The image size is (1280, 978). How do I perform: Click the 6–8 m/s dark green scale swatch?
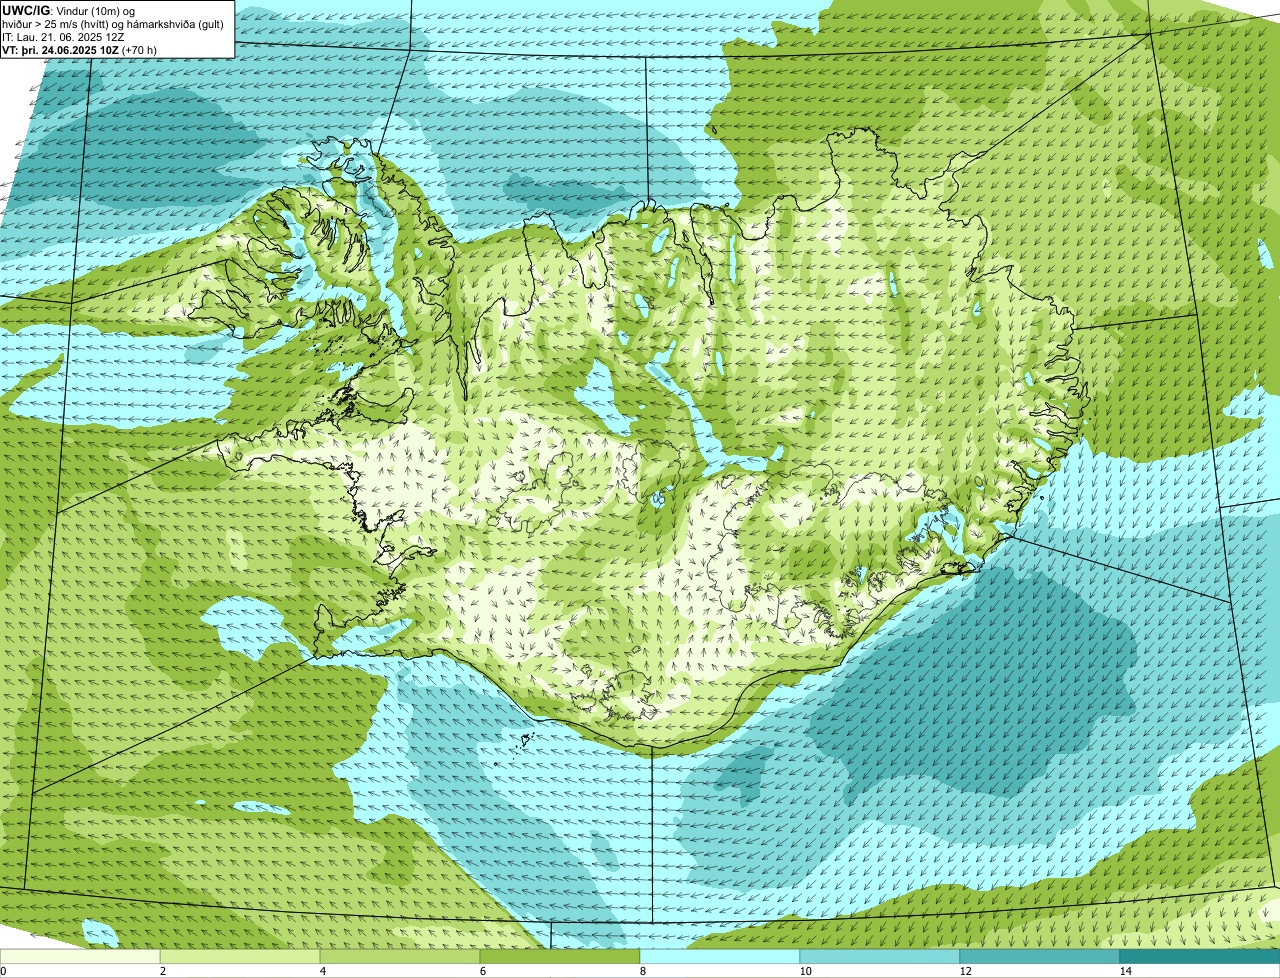click(x=560, y=956)
